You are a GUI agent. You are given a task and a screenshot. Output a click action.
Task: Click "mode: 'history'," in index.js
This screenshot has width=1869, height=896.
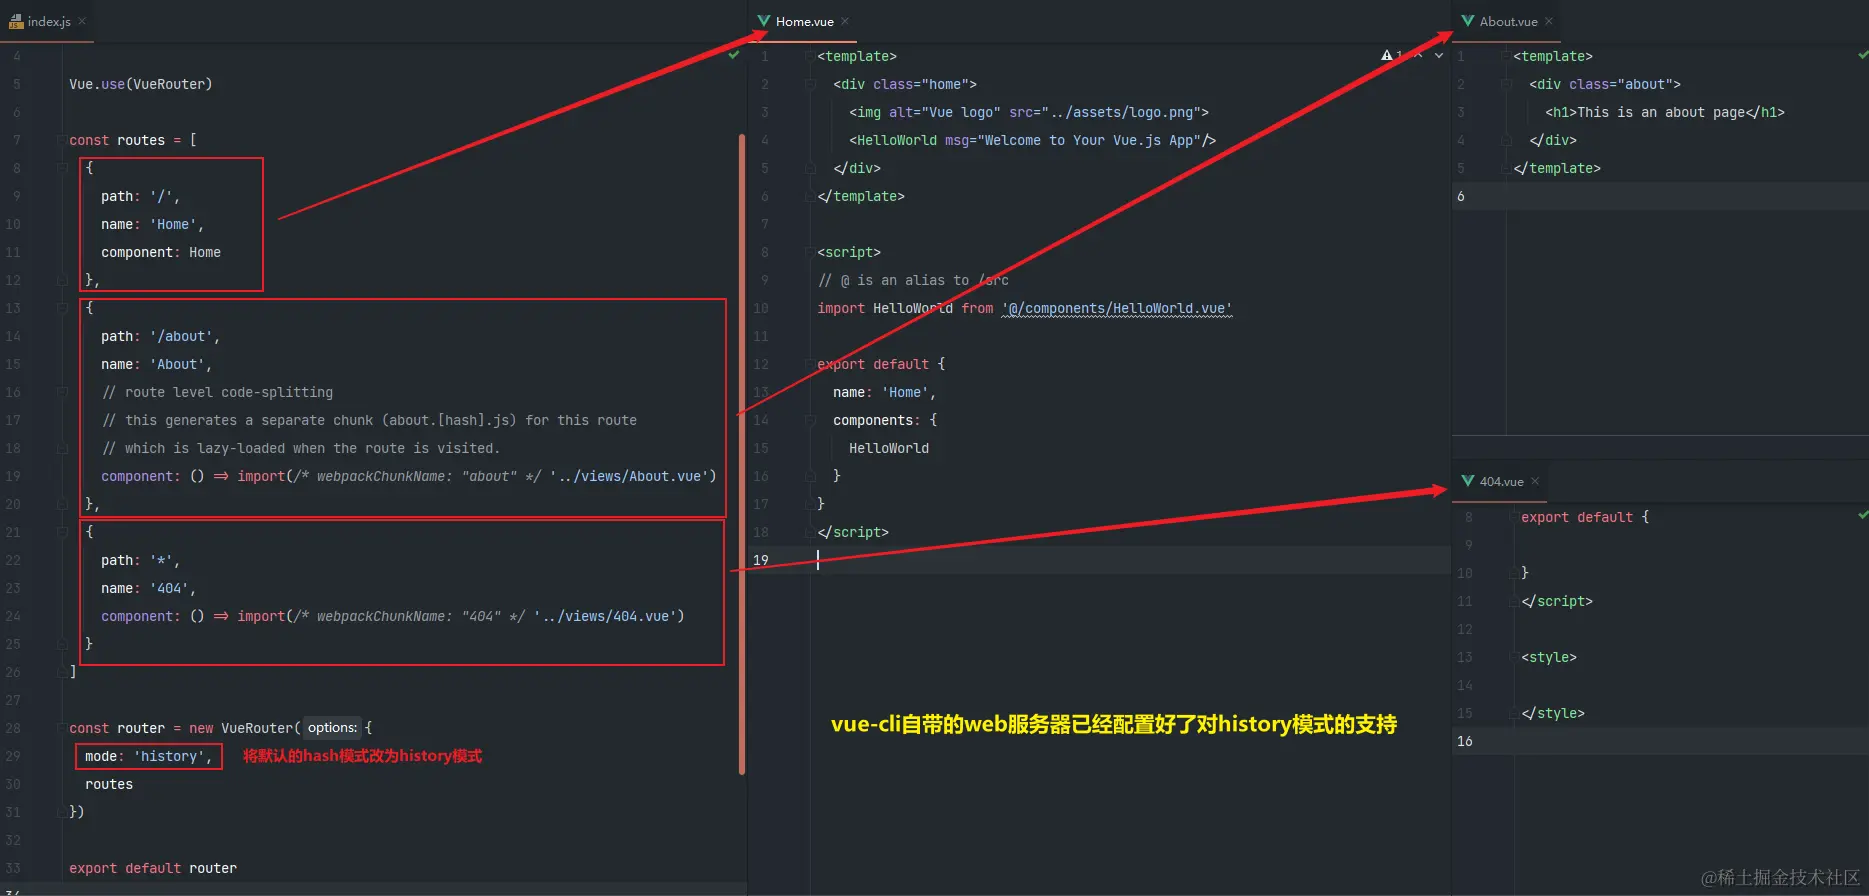(148, 756)
